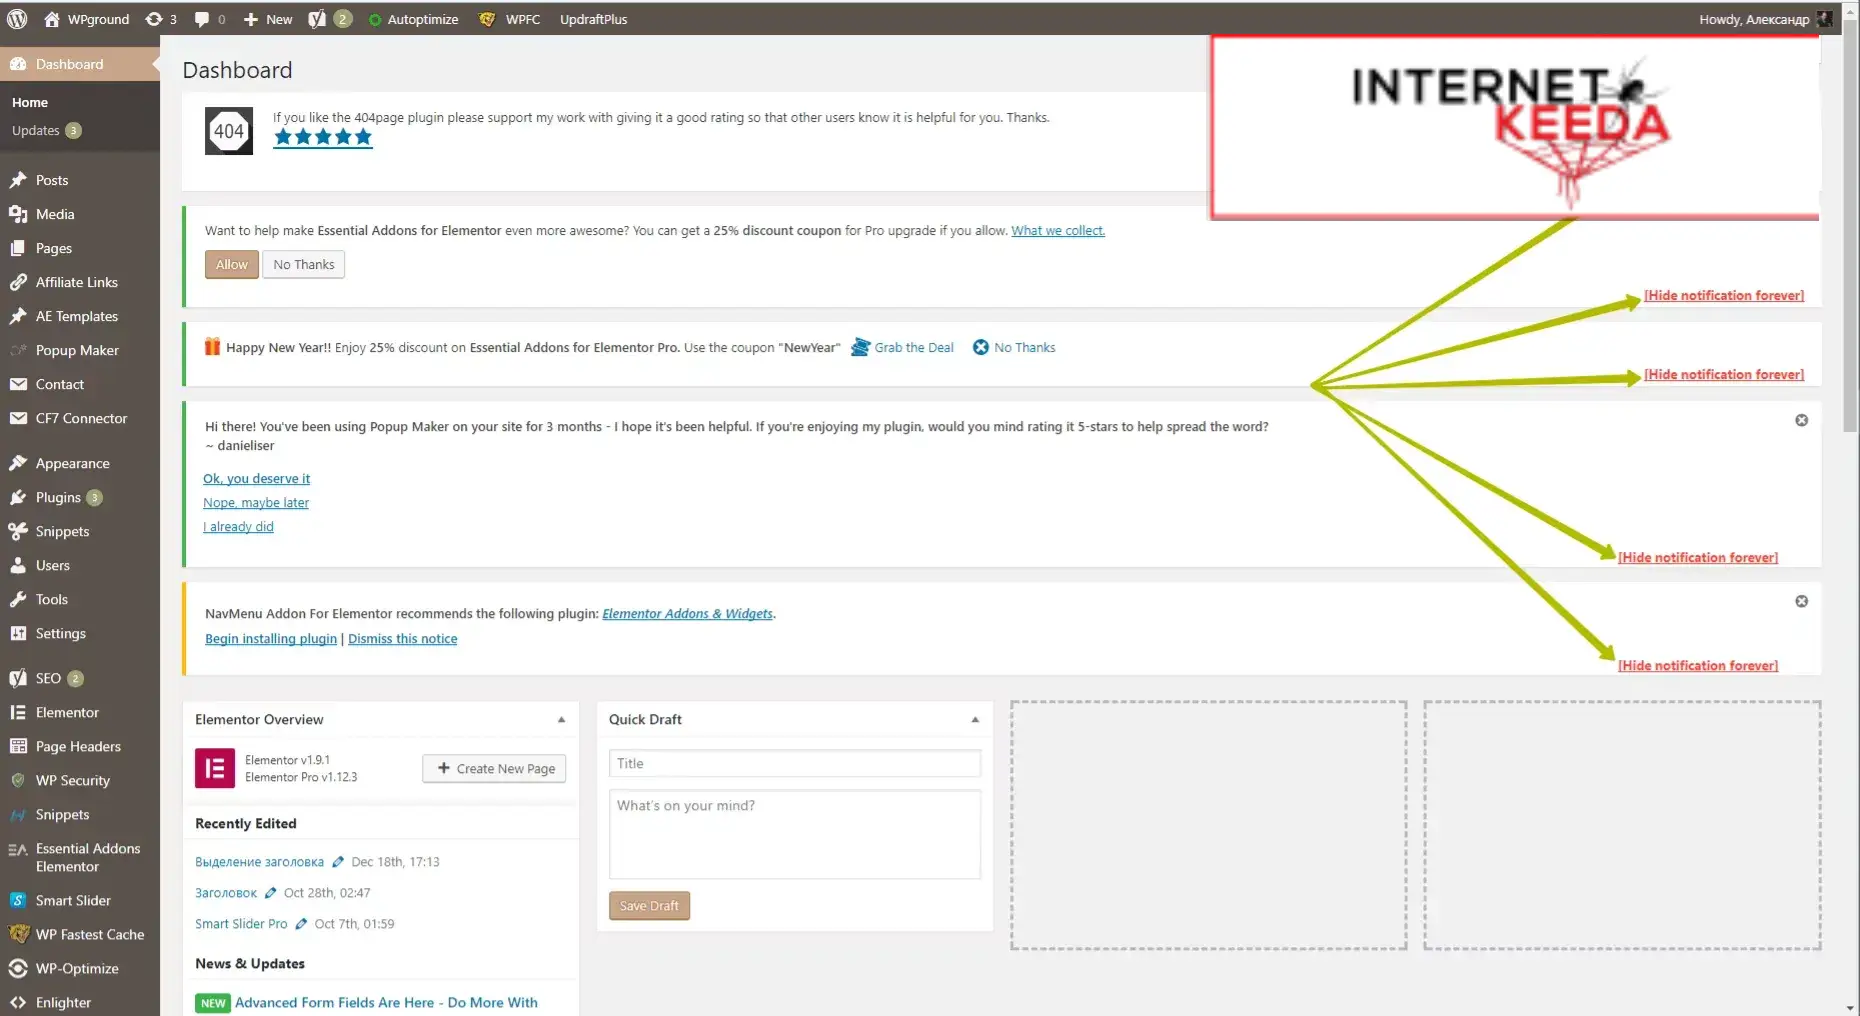Viewport: 1860px width, 1016px height.
Task: Open Popup Maker menu
Action: click(x=80, y=350)
